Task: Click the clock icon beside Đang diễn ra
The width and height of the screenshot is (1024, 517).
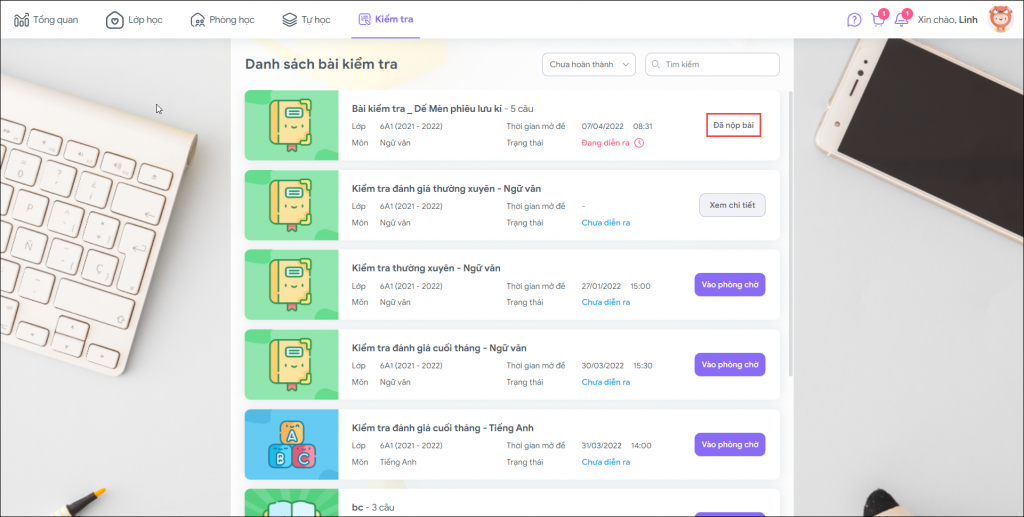Action: [x=639, y=143]
